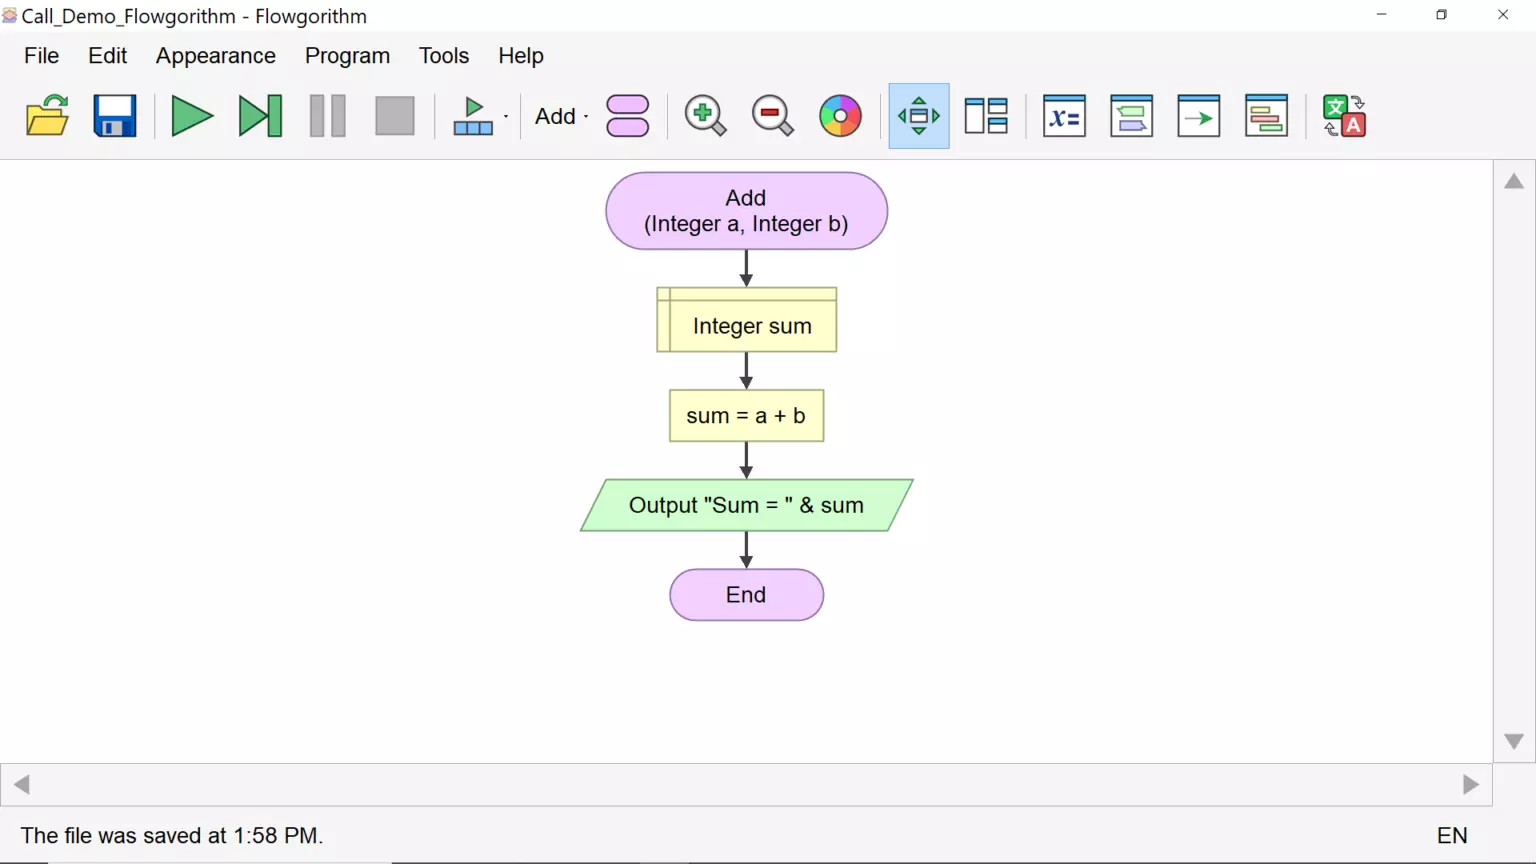This screenshot has width=1536, height=864.
Task: Open the Console window icon
Action: 1131,116
